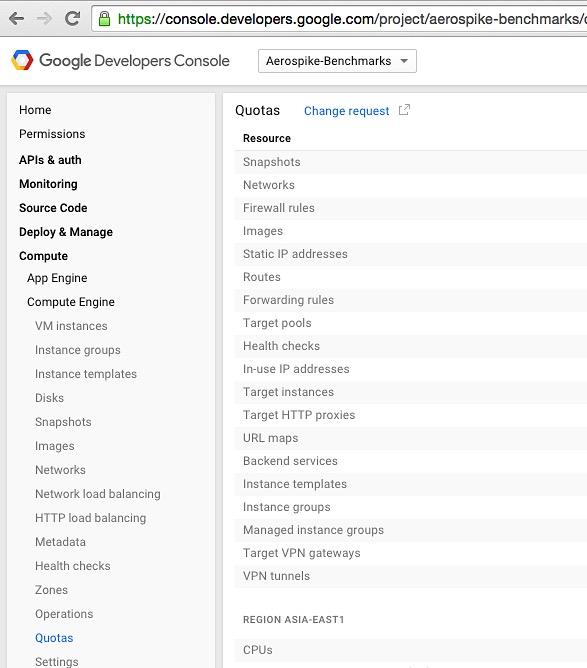
Task: Collapse the Compute section
Action: coord(43,256)
